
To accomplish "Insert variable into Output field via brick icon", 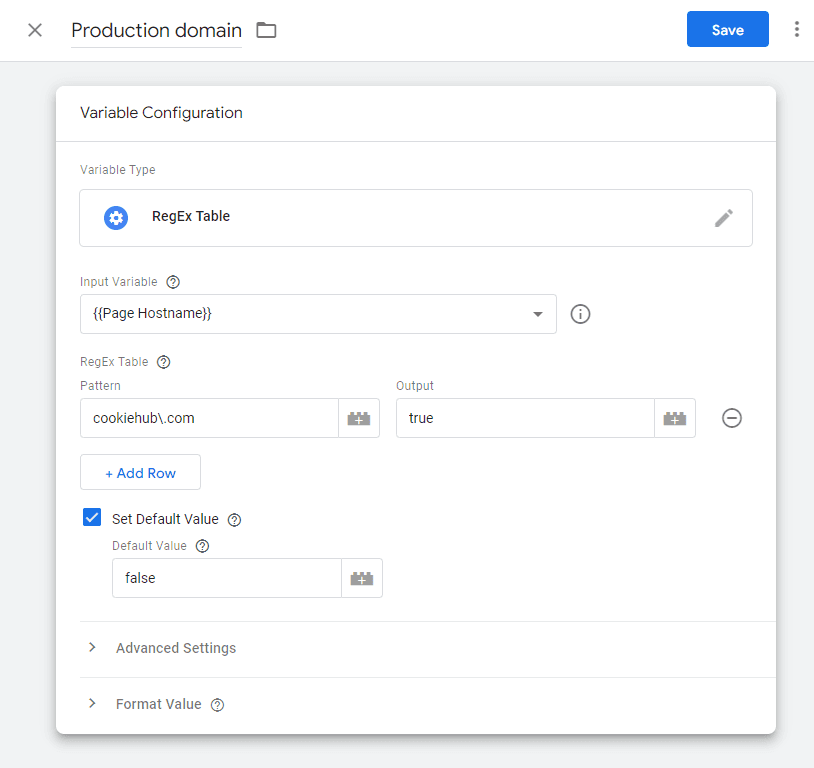I will (x=675, y=419).
